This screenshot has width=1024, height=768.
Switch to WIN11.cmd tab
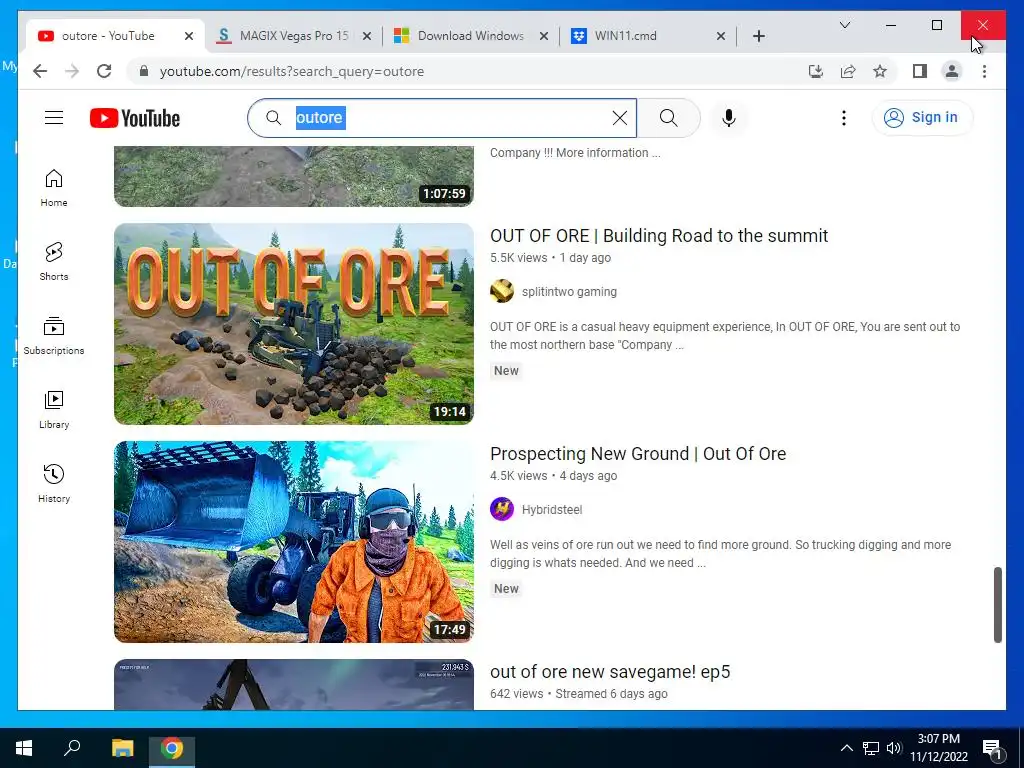[x=638, y=36]
